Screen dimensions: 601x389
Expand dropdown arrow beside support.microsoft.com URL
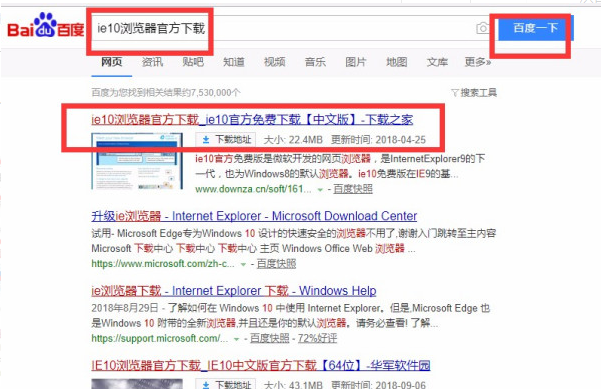[236, 339]
